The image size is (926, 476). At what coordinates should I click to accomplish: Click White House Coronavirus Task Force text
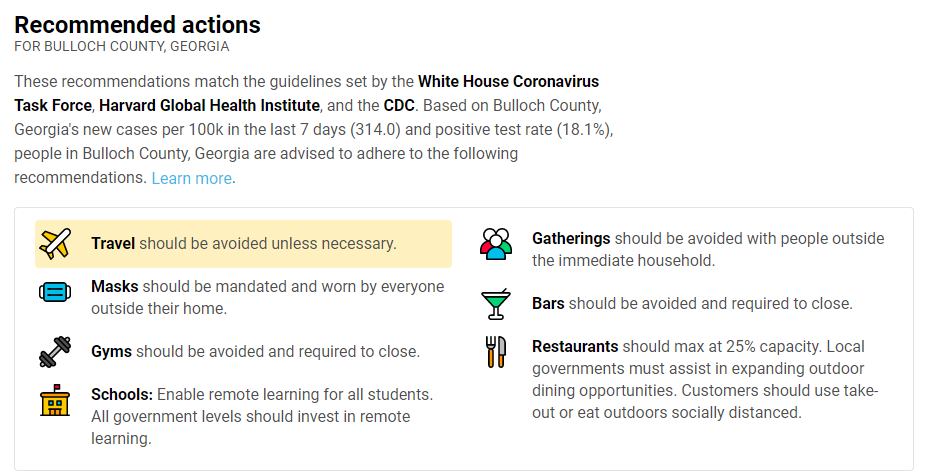point(307,93)
